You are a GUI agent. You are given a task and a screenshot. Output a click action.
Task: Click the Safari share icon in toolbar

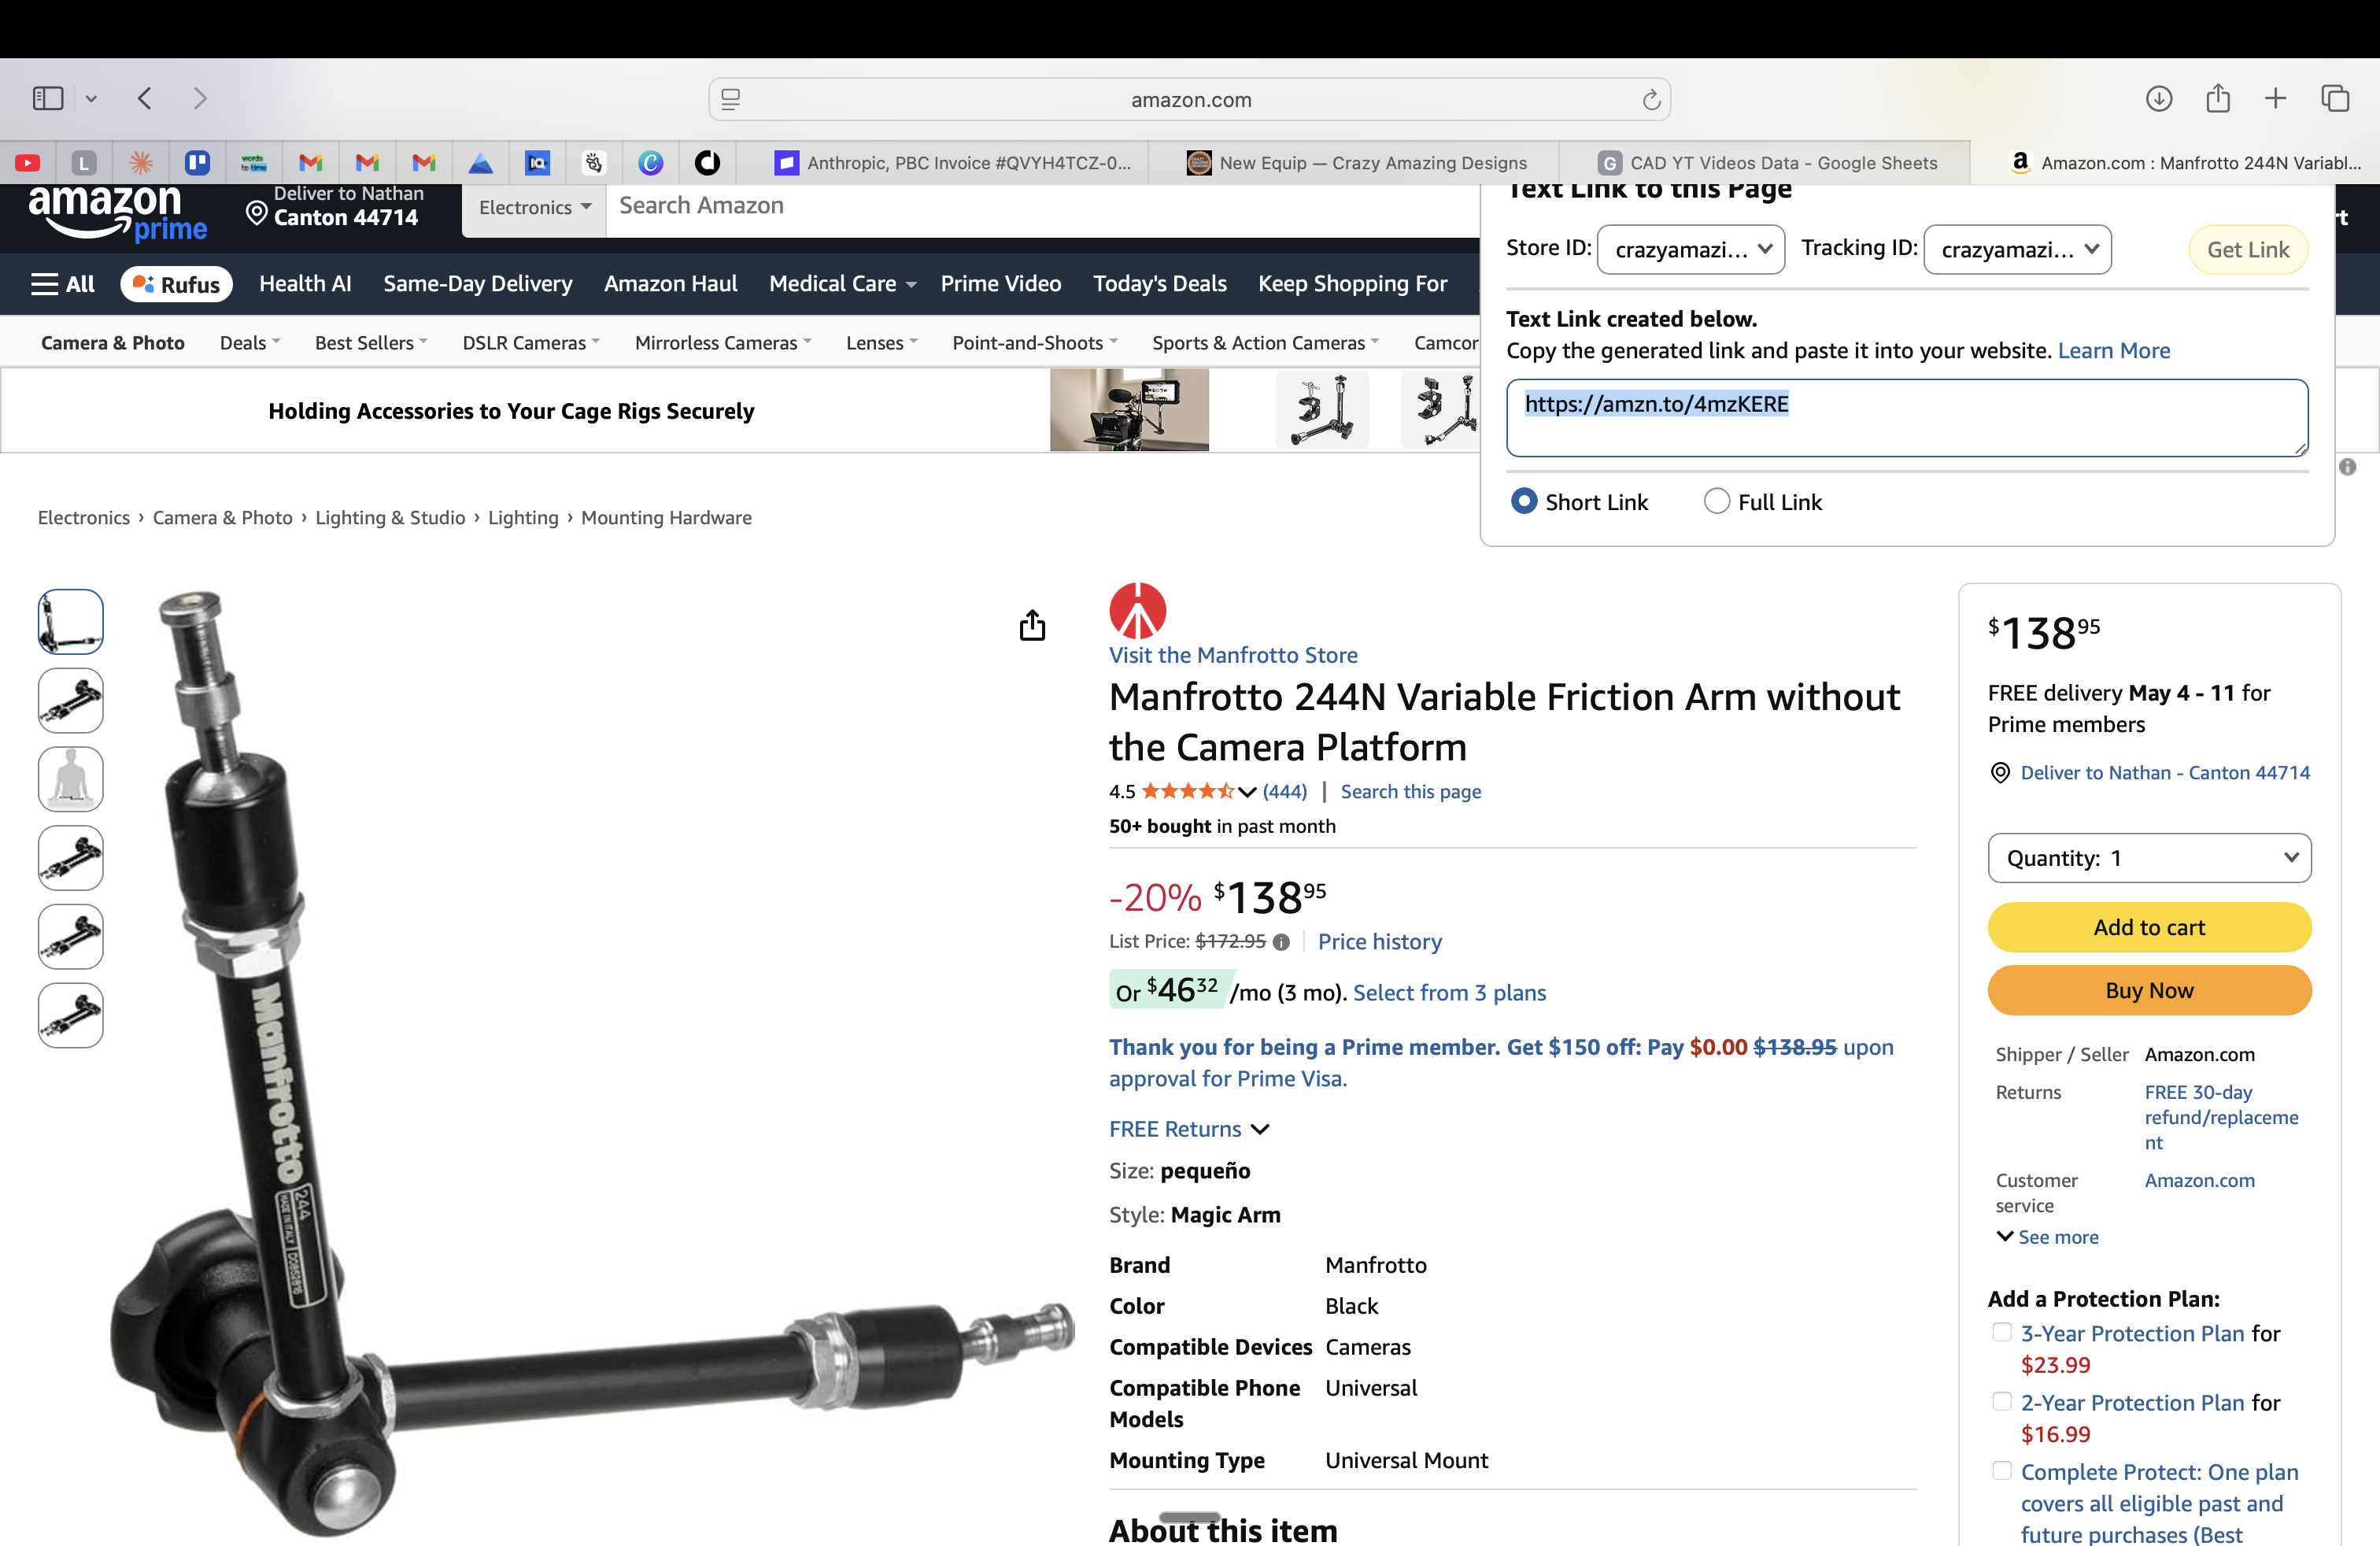coord(2218,97)
